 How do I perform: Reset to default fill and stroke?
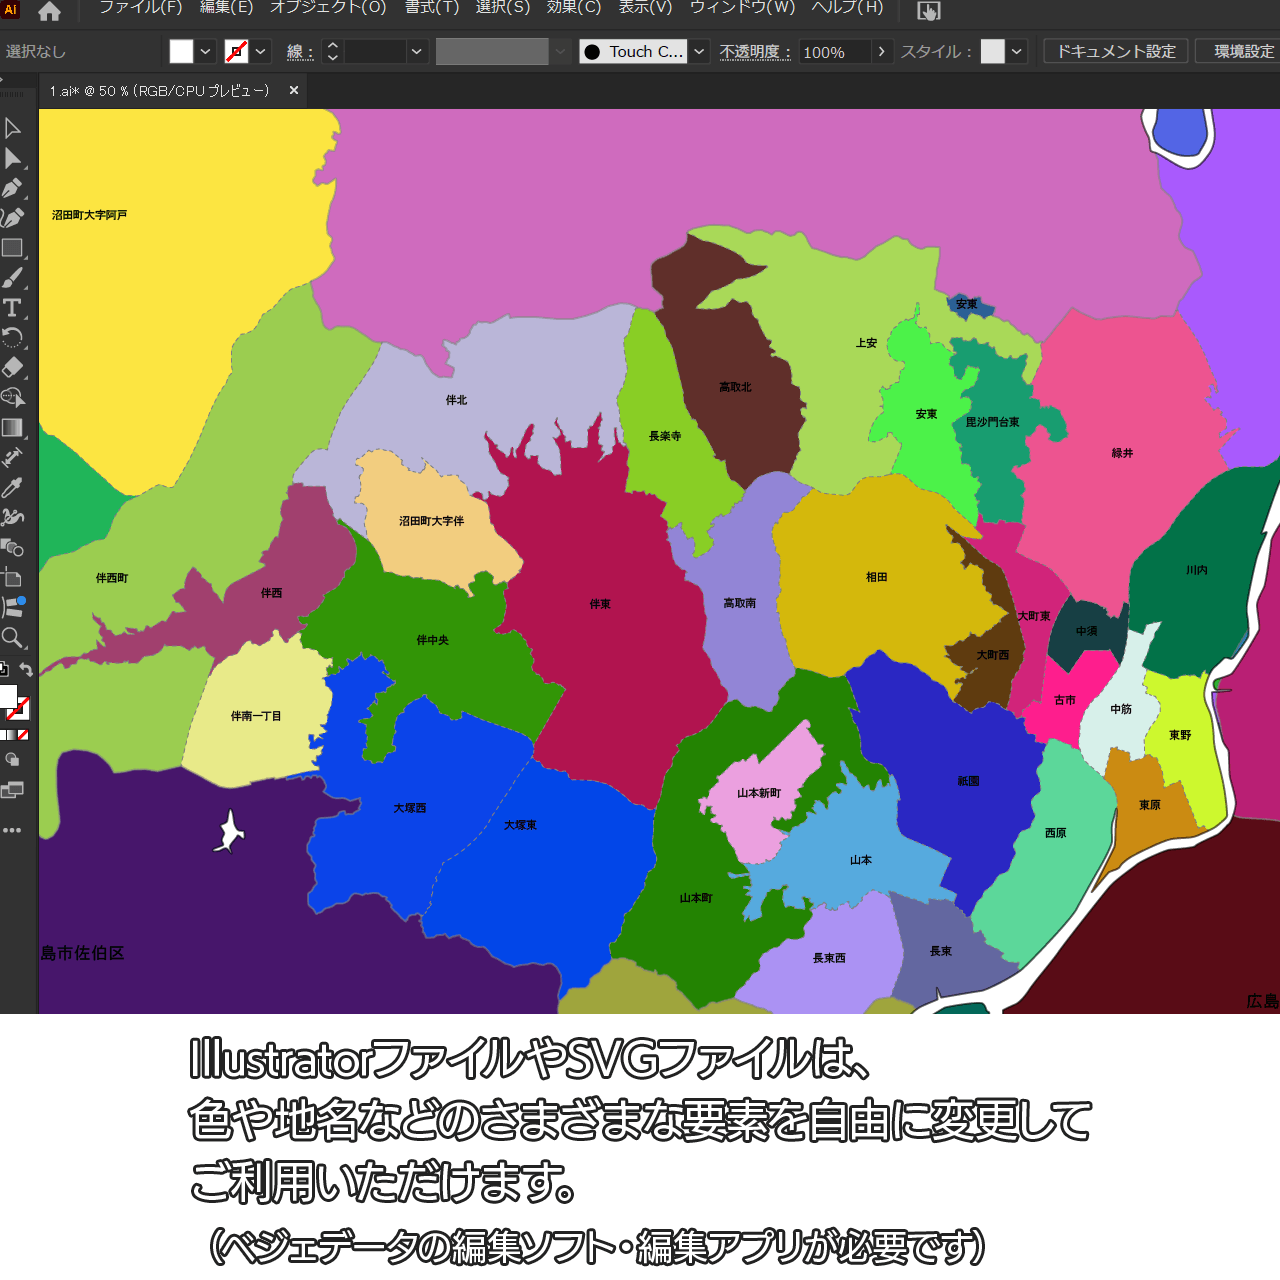point(4,670)
